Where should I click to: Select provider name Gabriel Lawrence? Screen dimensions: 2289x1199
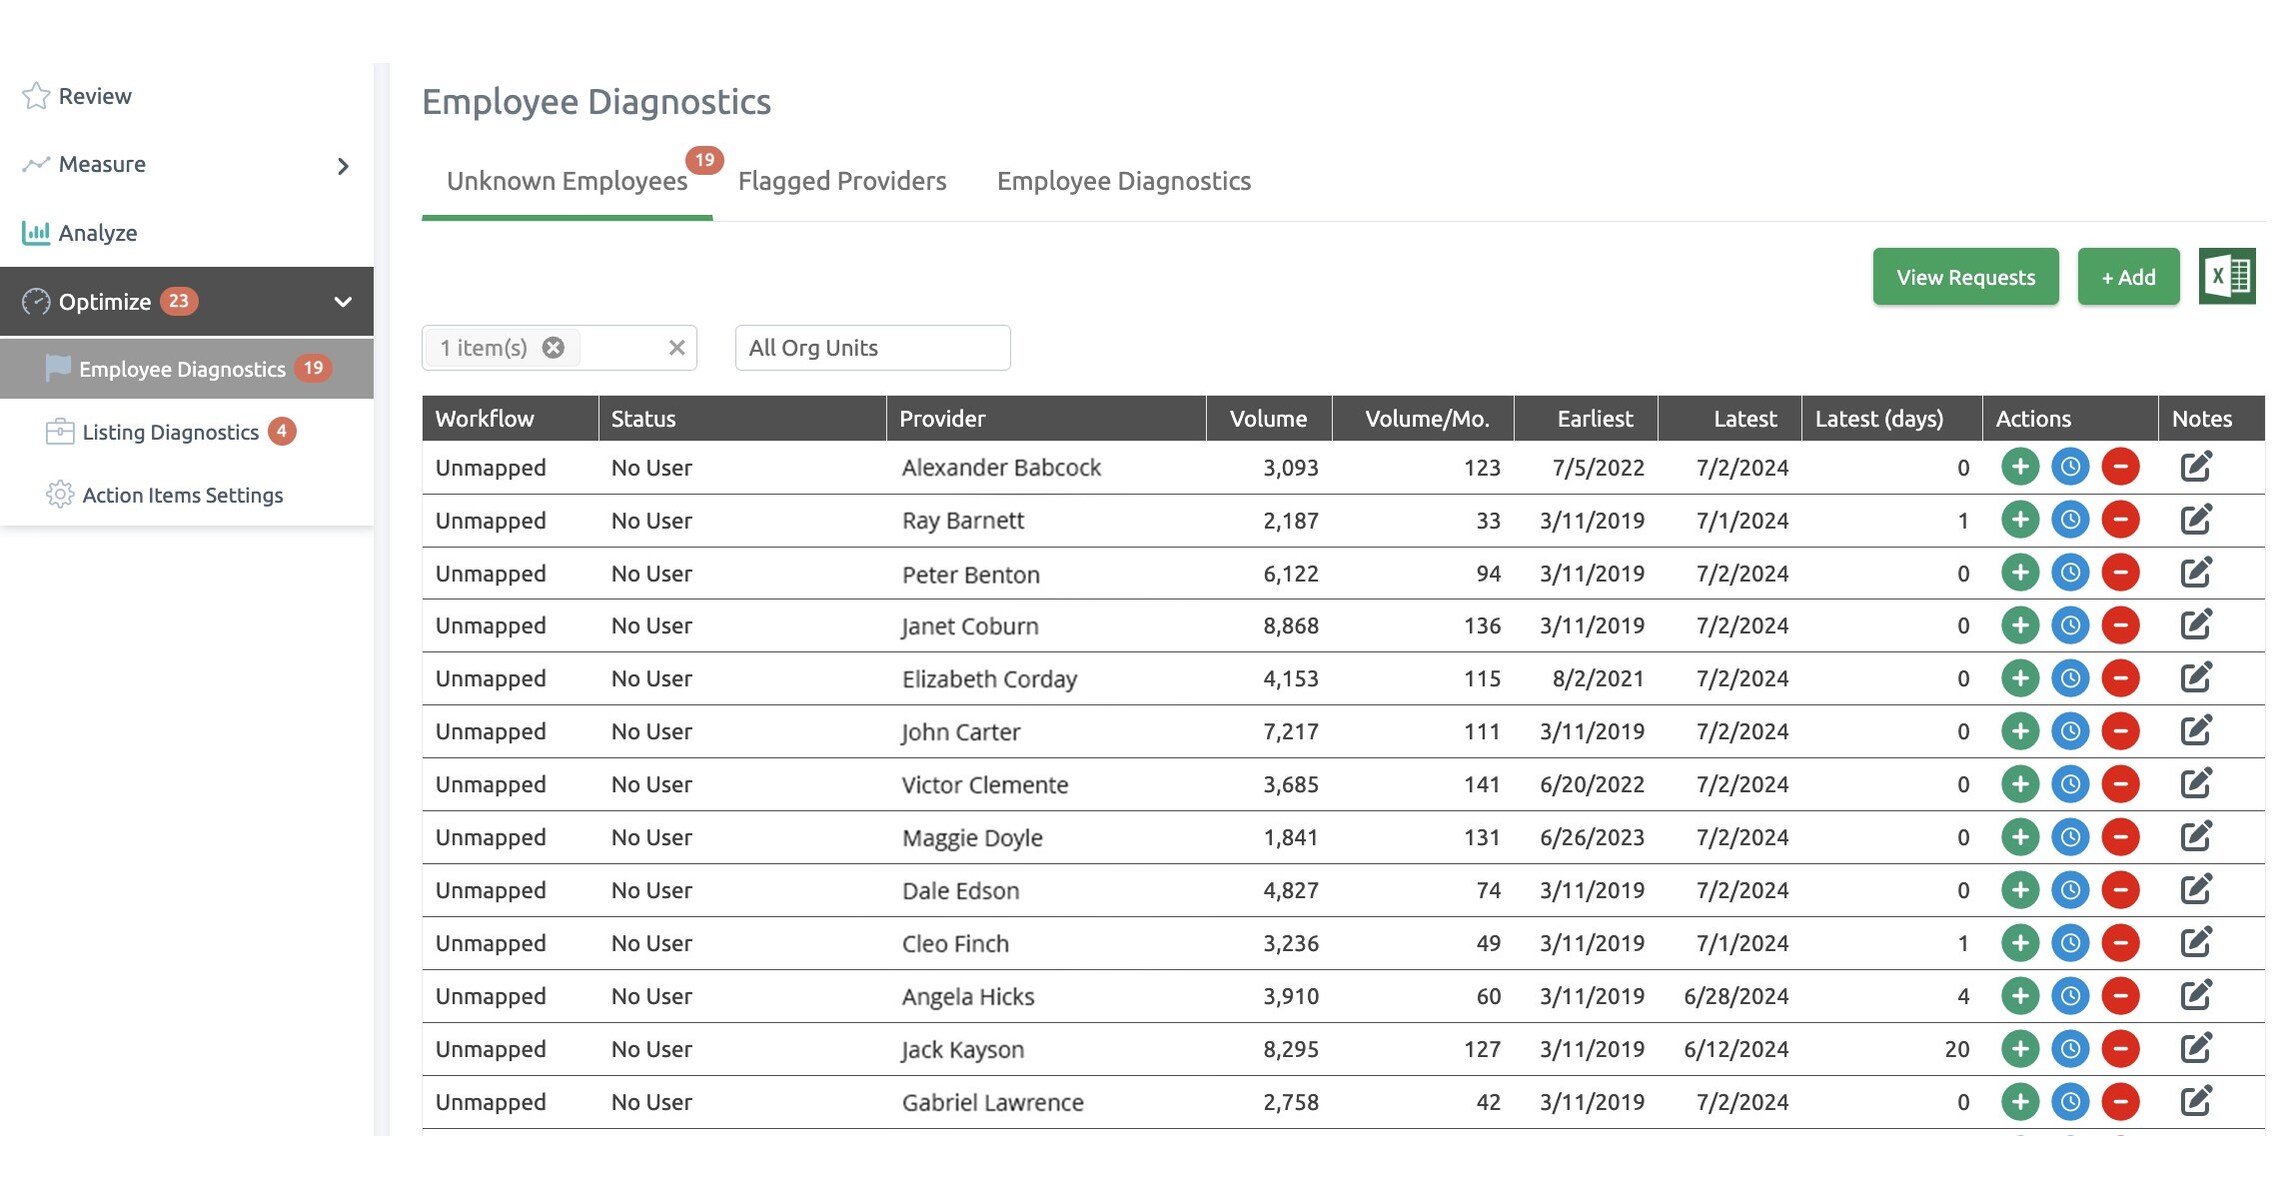[x=993, y=1102]
